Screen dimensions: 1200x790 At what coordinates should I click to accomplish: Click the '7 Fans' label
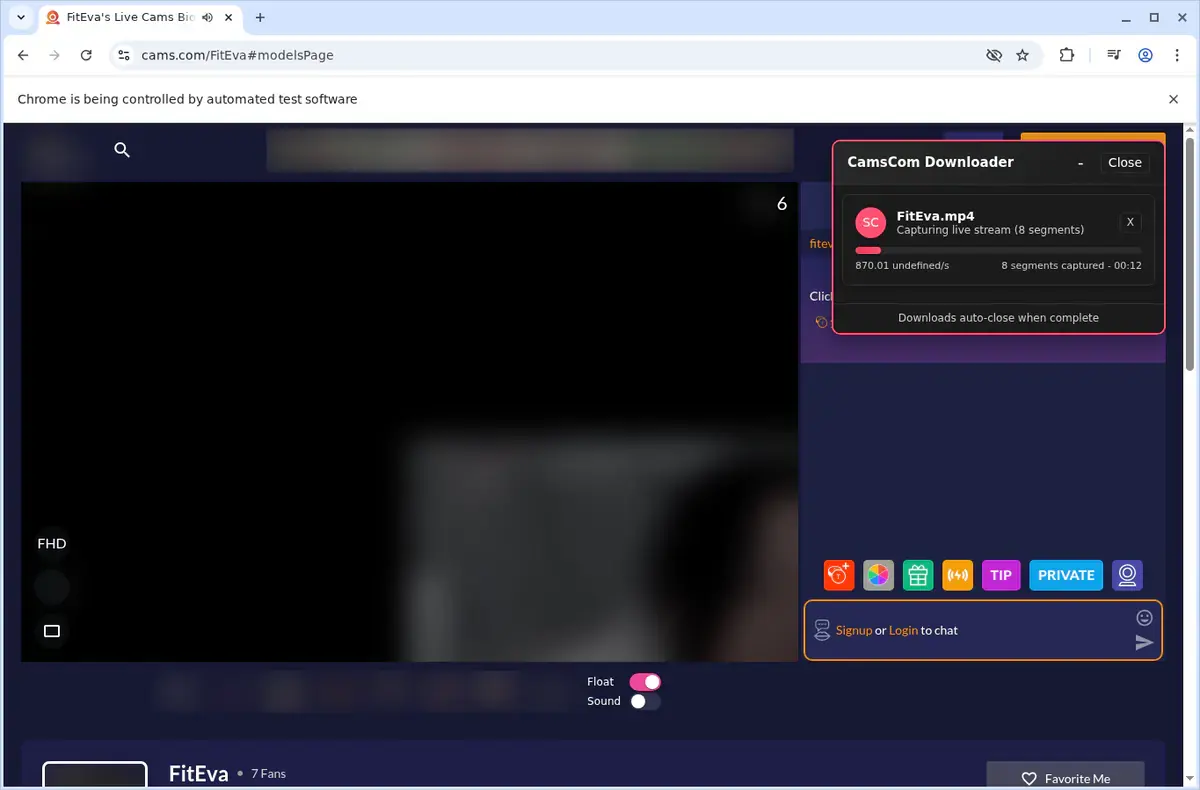click(x=268, y=774)
